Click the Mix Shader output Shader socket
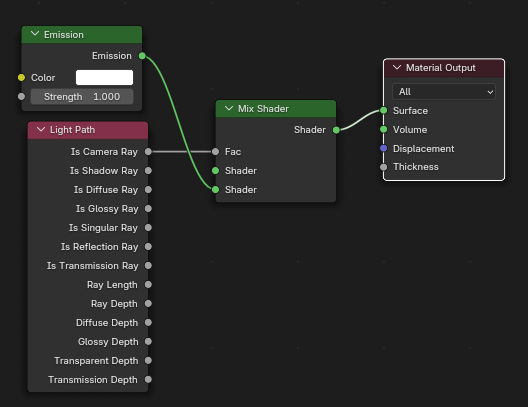528x407 pixels. click(336, 130)
